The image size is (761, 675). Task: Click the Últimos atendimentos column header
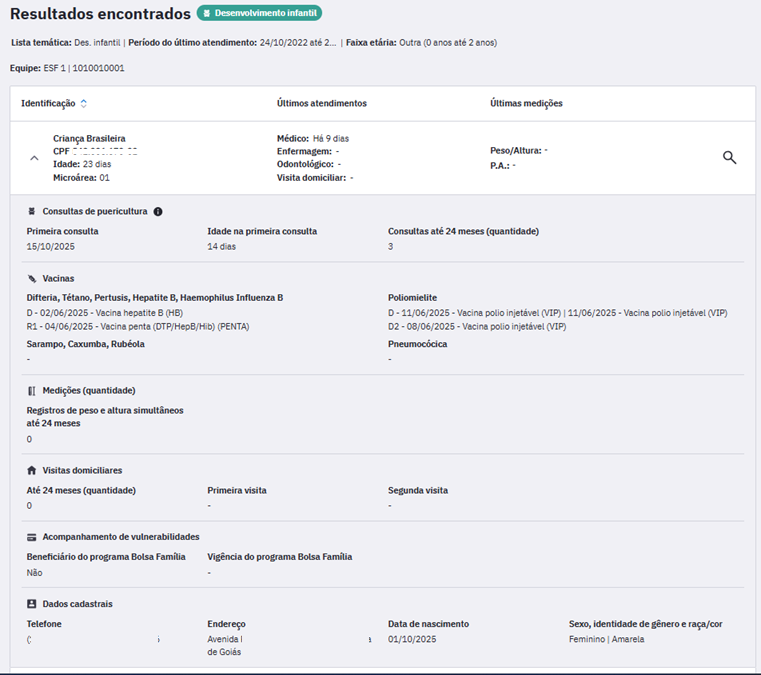[x=321, y=103]
